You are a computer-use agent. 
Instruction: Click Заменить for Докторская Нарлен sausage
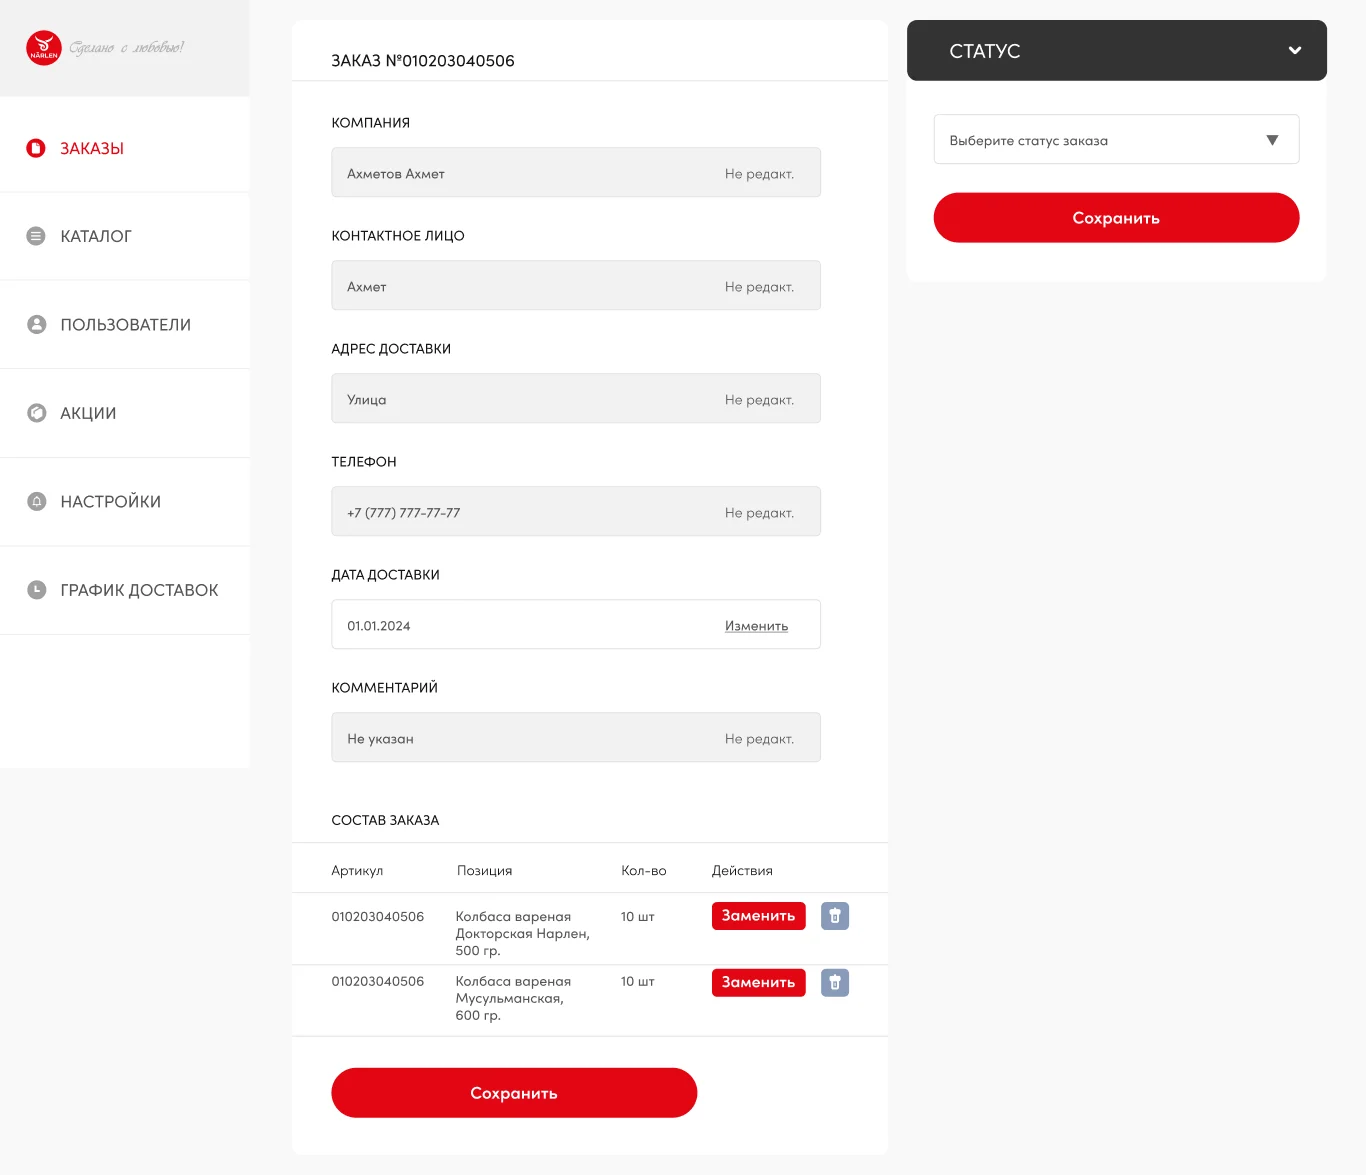pos(759,916)
